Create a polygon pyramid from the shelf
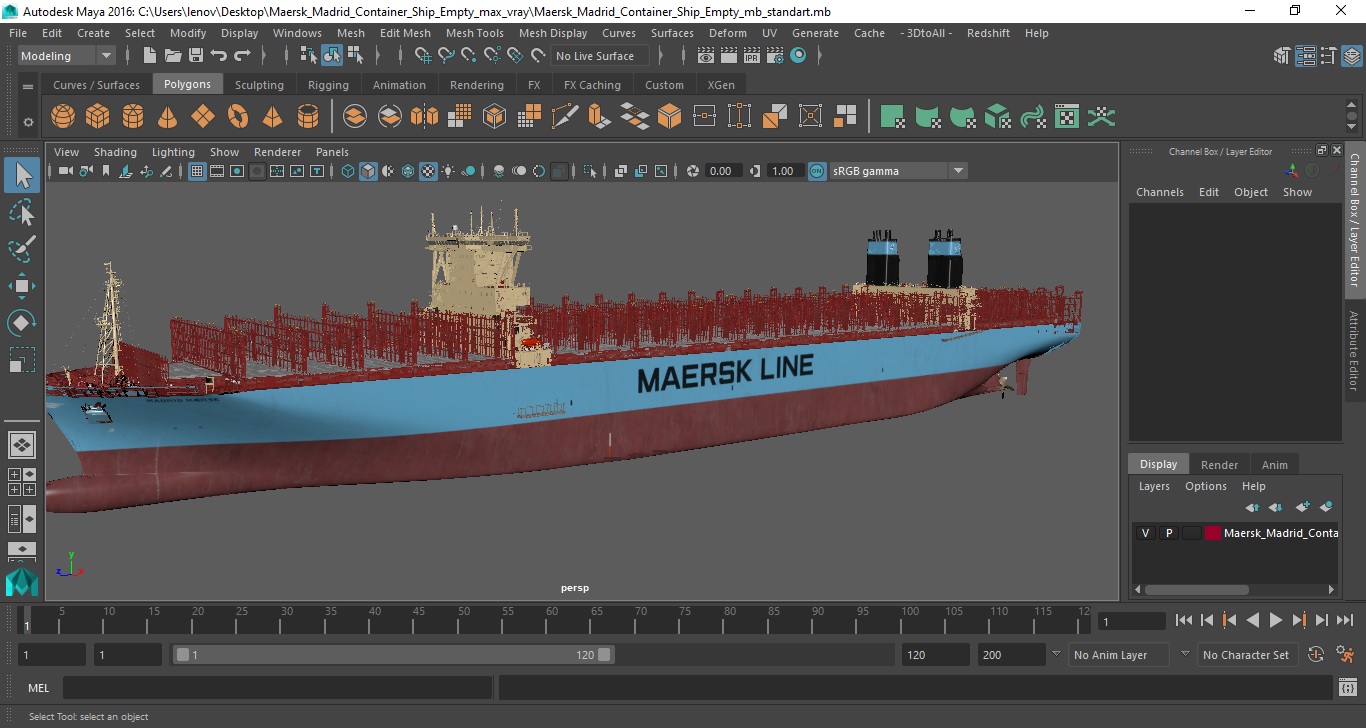This screenshot has height=728, width=1366. [x=273, y=117]
